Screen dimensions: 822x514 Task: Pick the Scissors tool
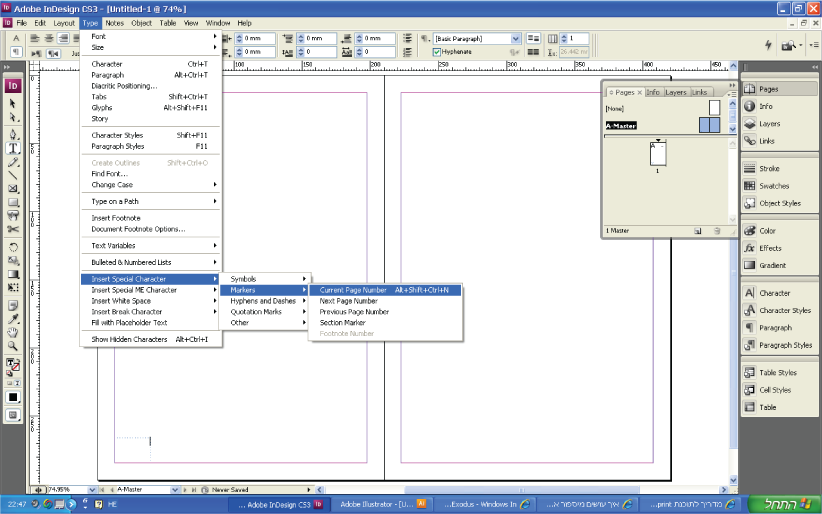coord(14,228)
